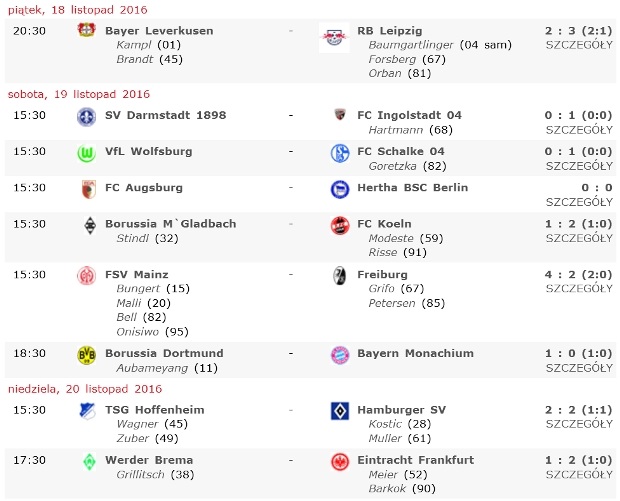This screenshot has height=501, width=620.
Task: Click the SV Darmstadt 1898 crest
Action: [87, 116]
